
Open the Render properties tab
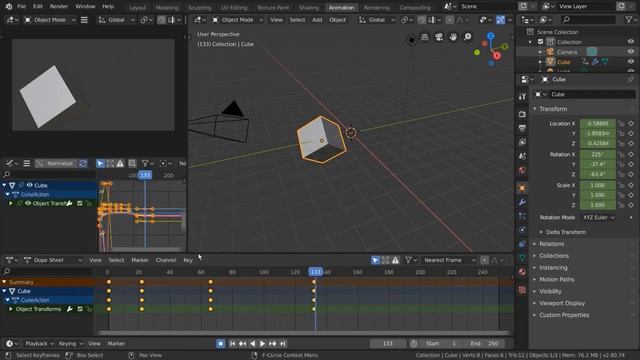pyautogui.click(x=522, y=114)
